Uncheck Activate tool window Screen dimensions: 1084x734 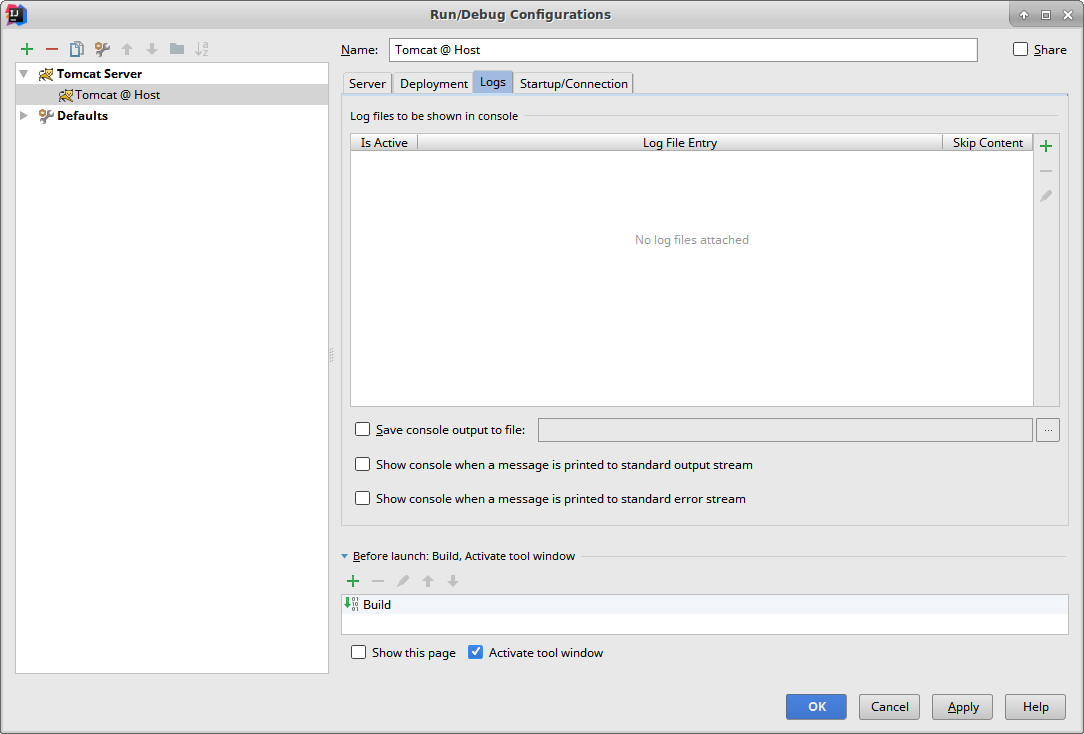tap(476, 653)
